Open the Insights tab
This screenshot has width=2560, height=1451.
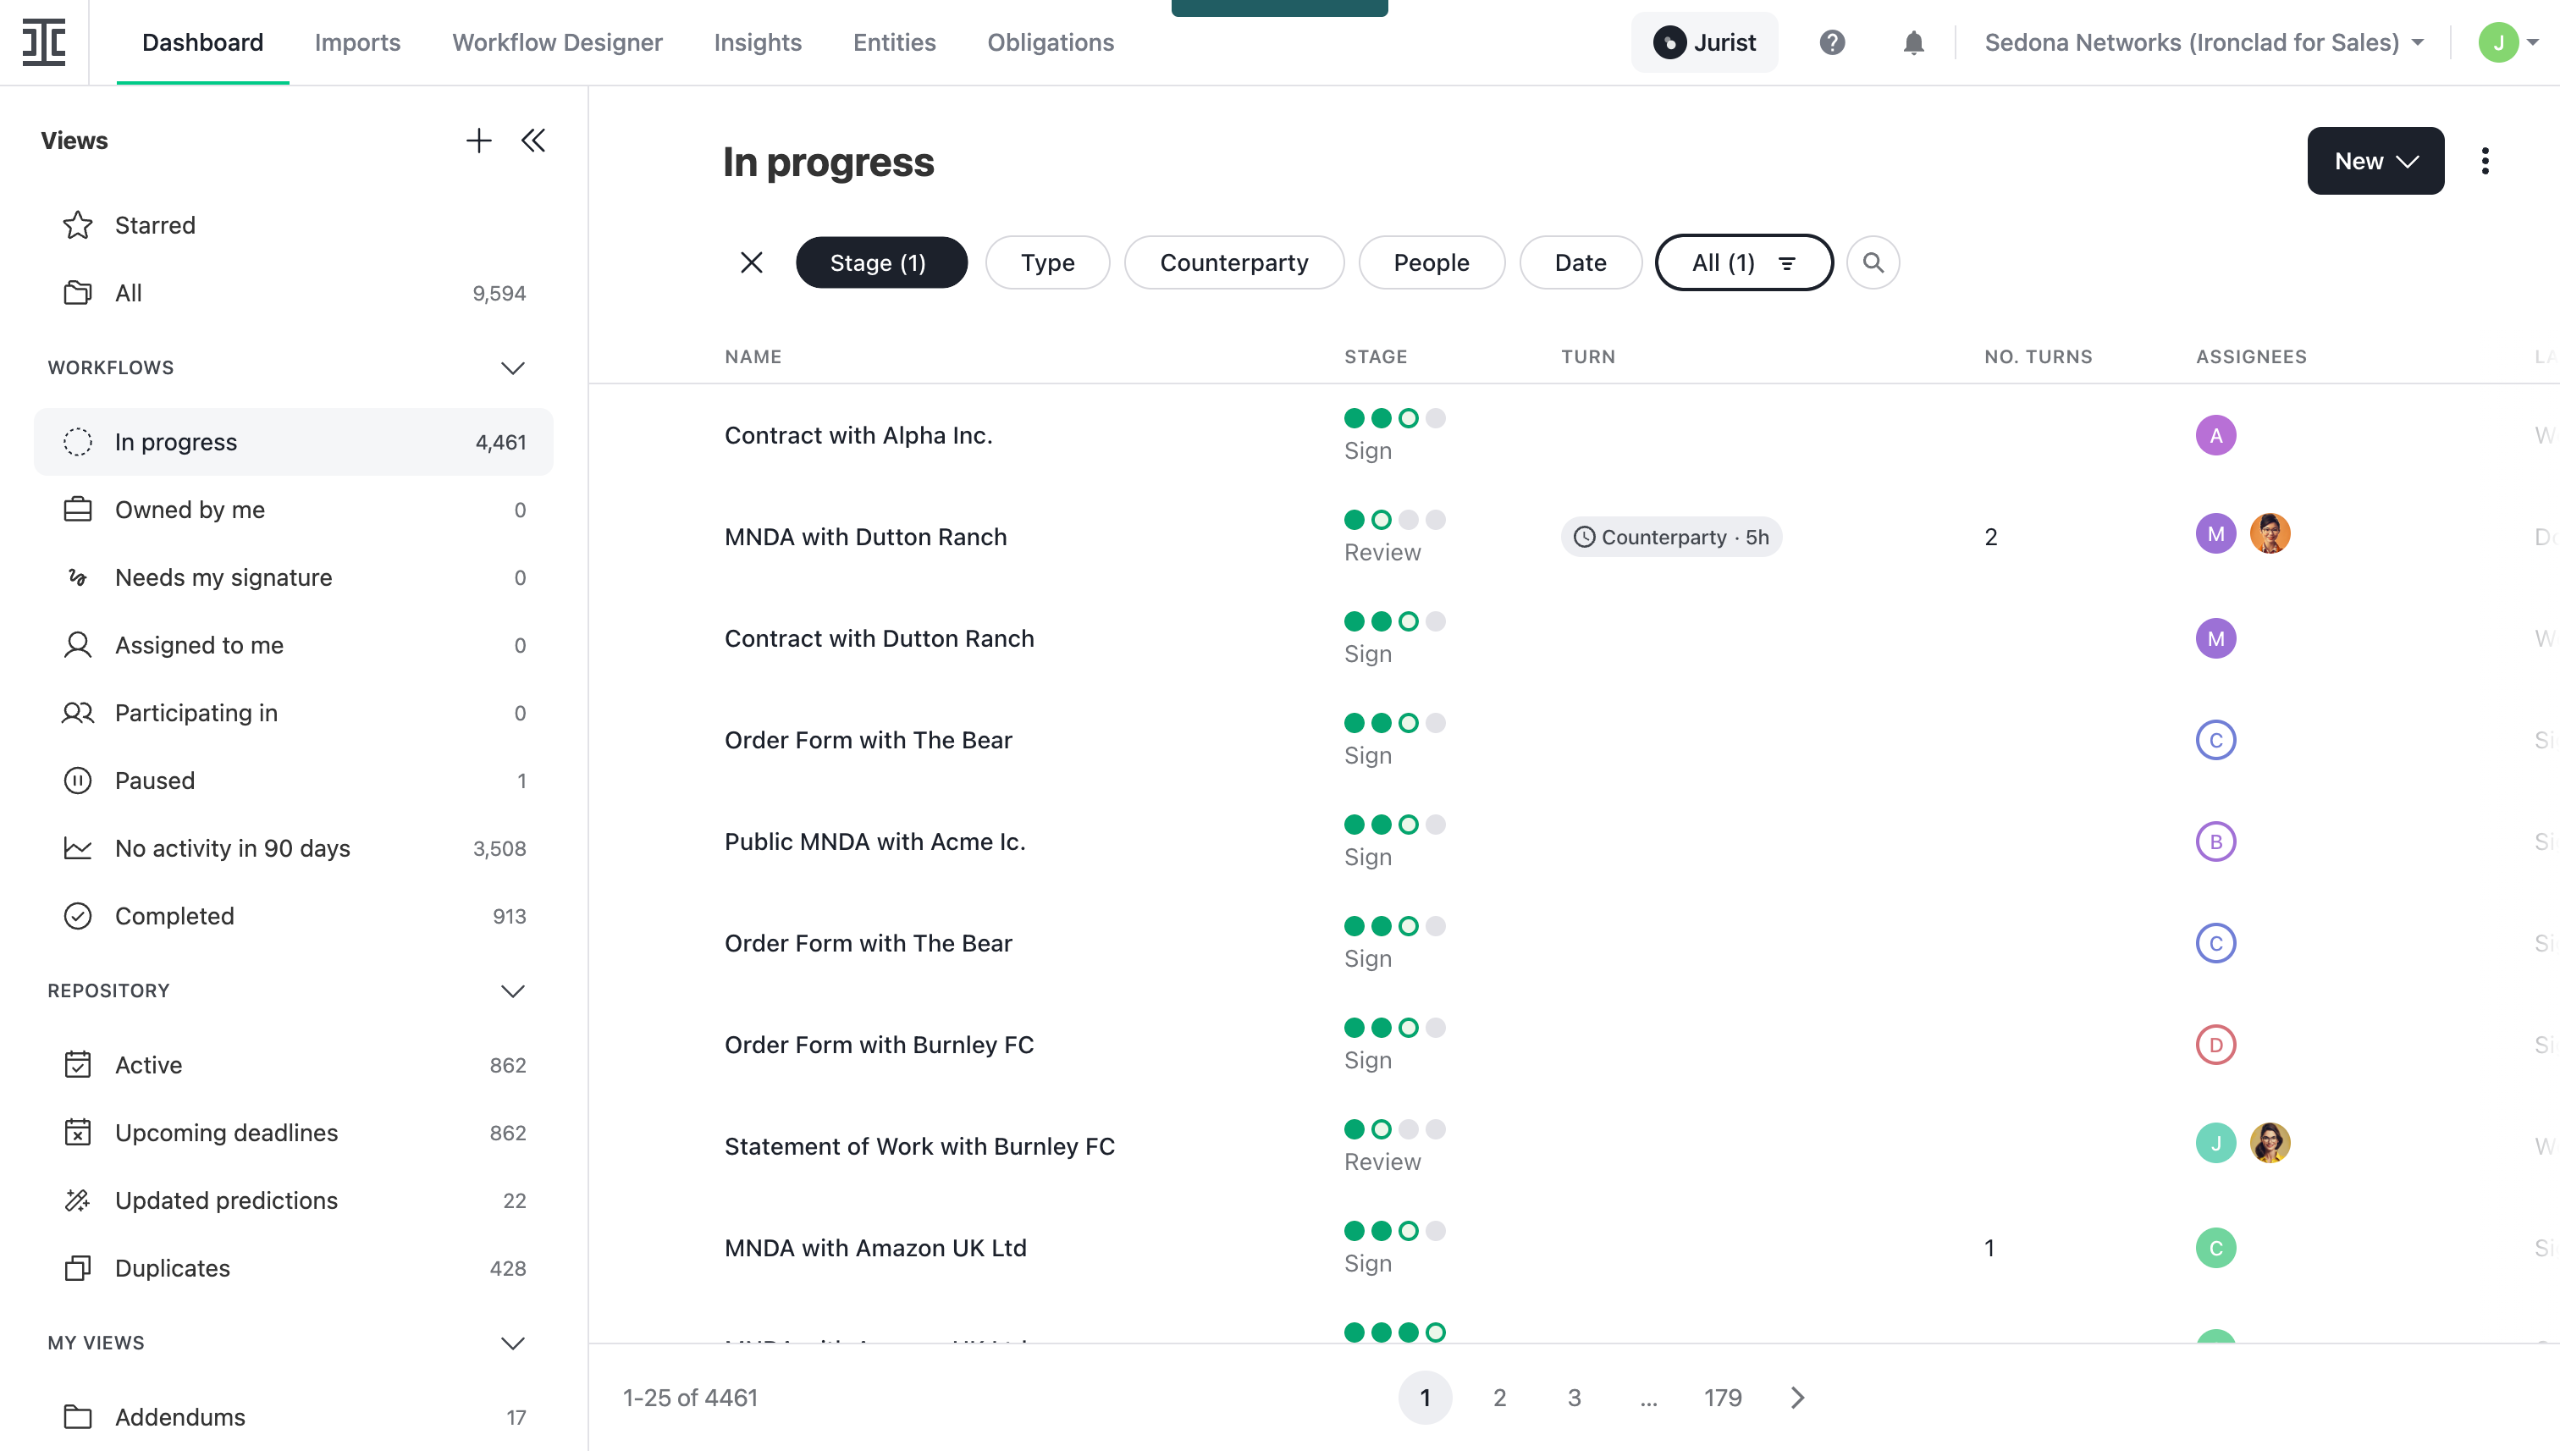click(757, 42)
